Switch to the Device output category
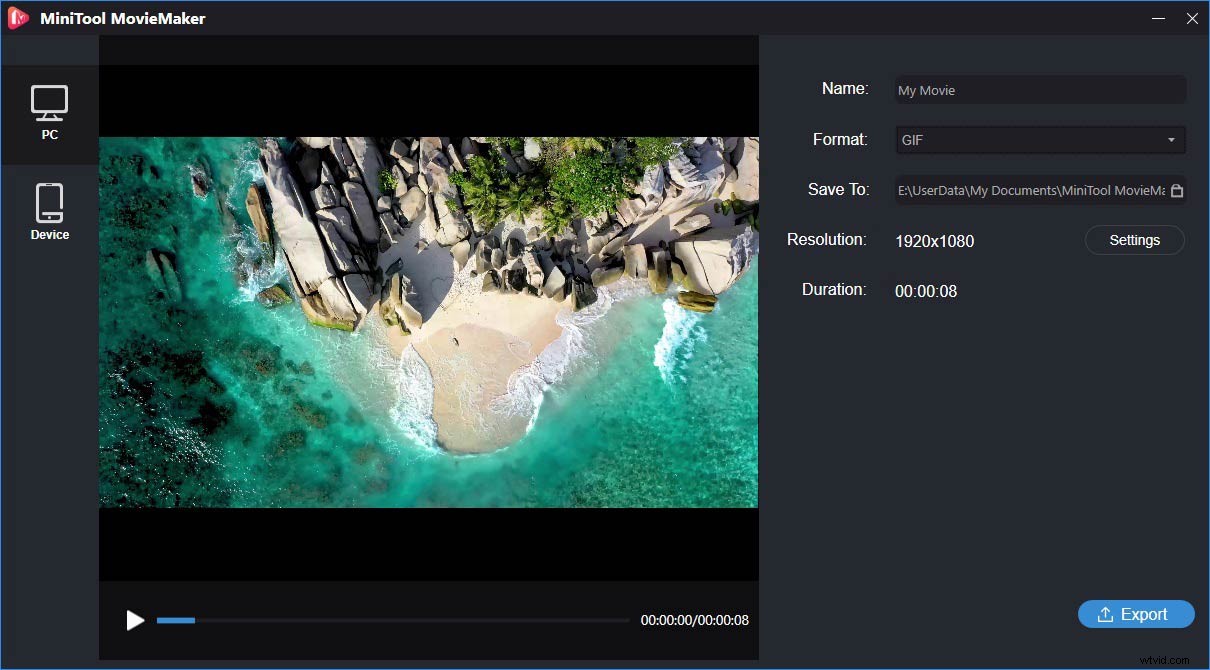 click(x=50, y=210)
